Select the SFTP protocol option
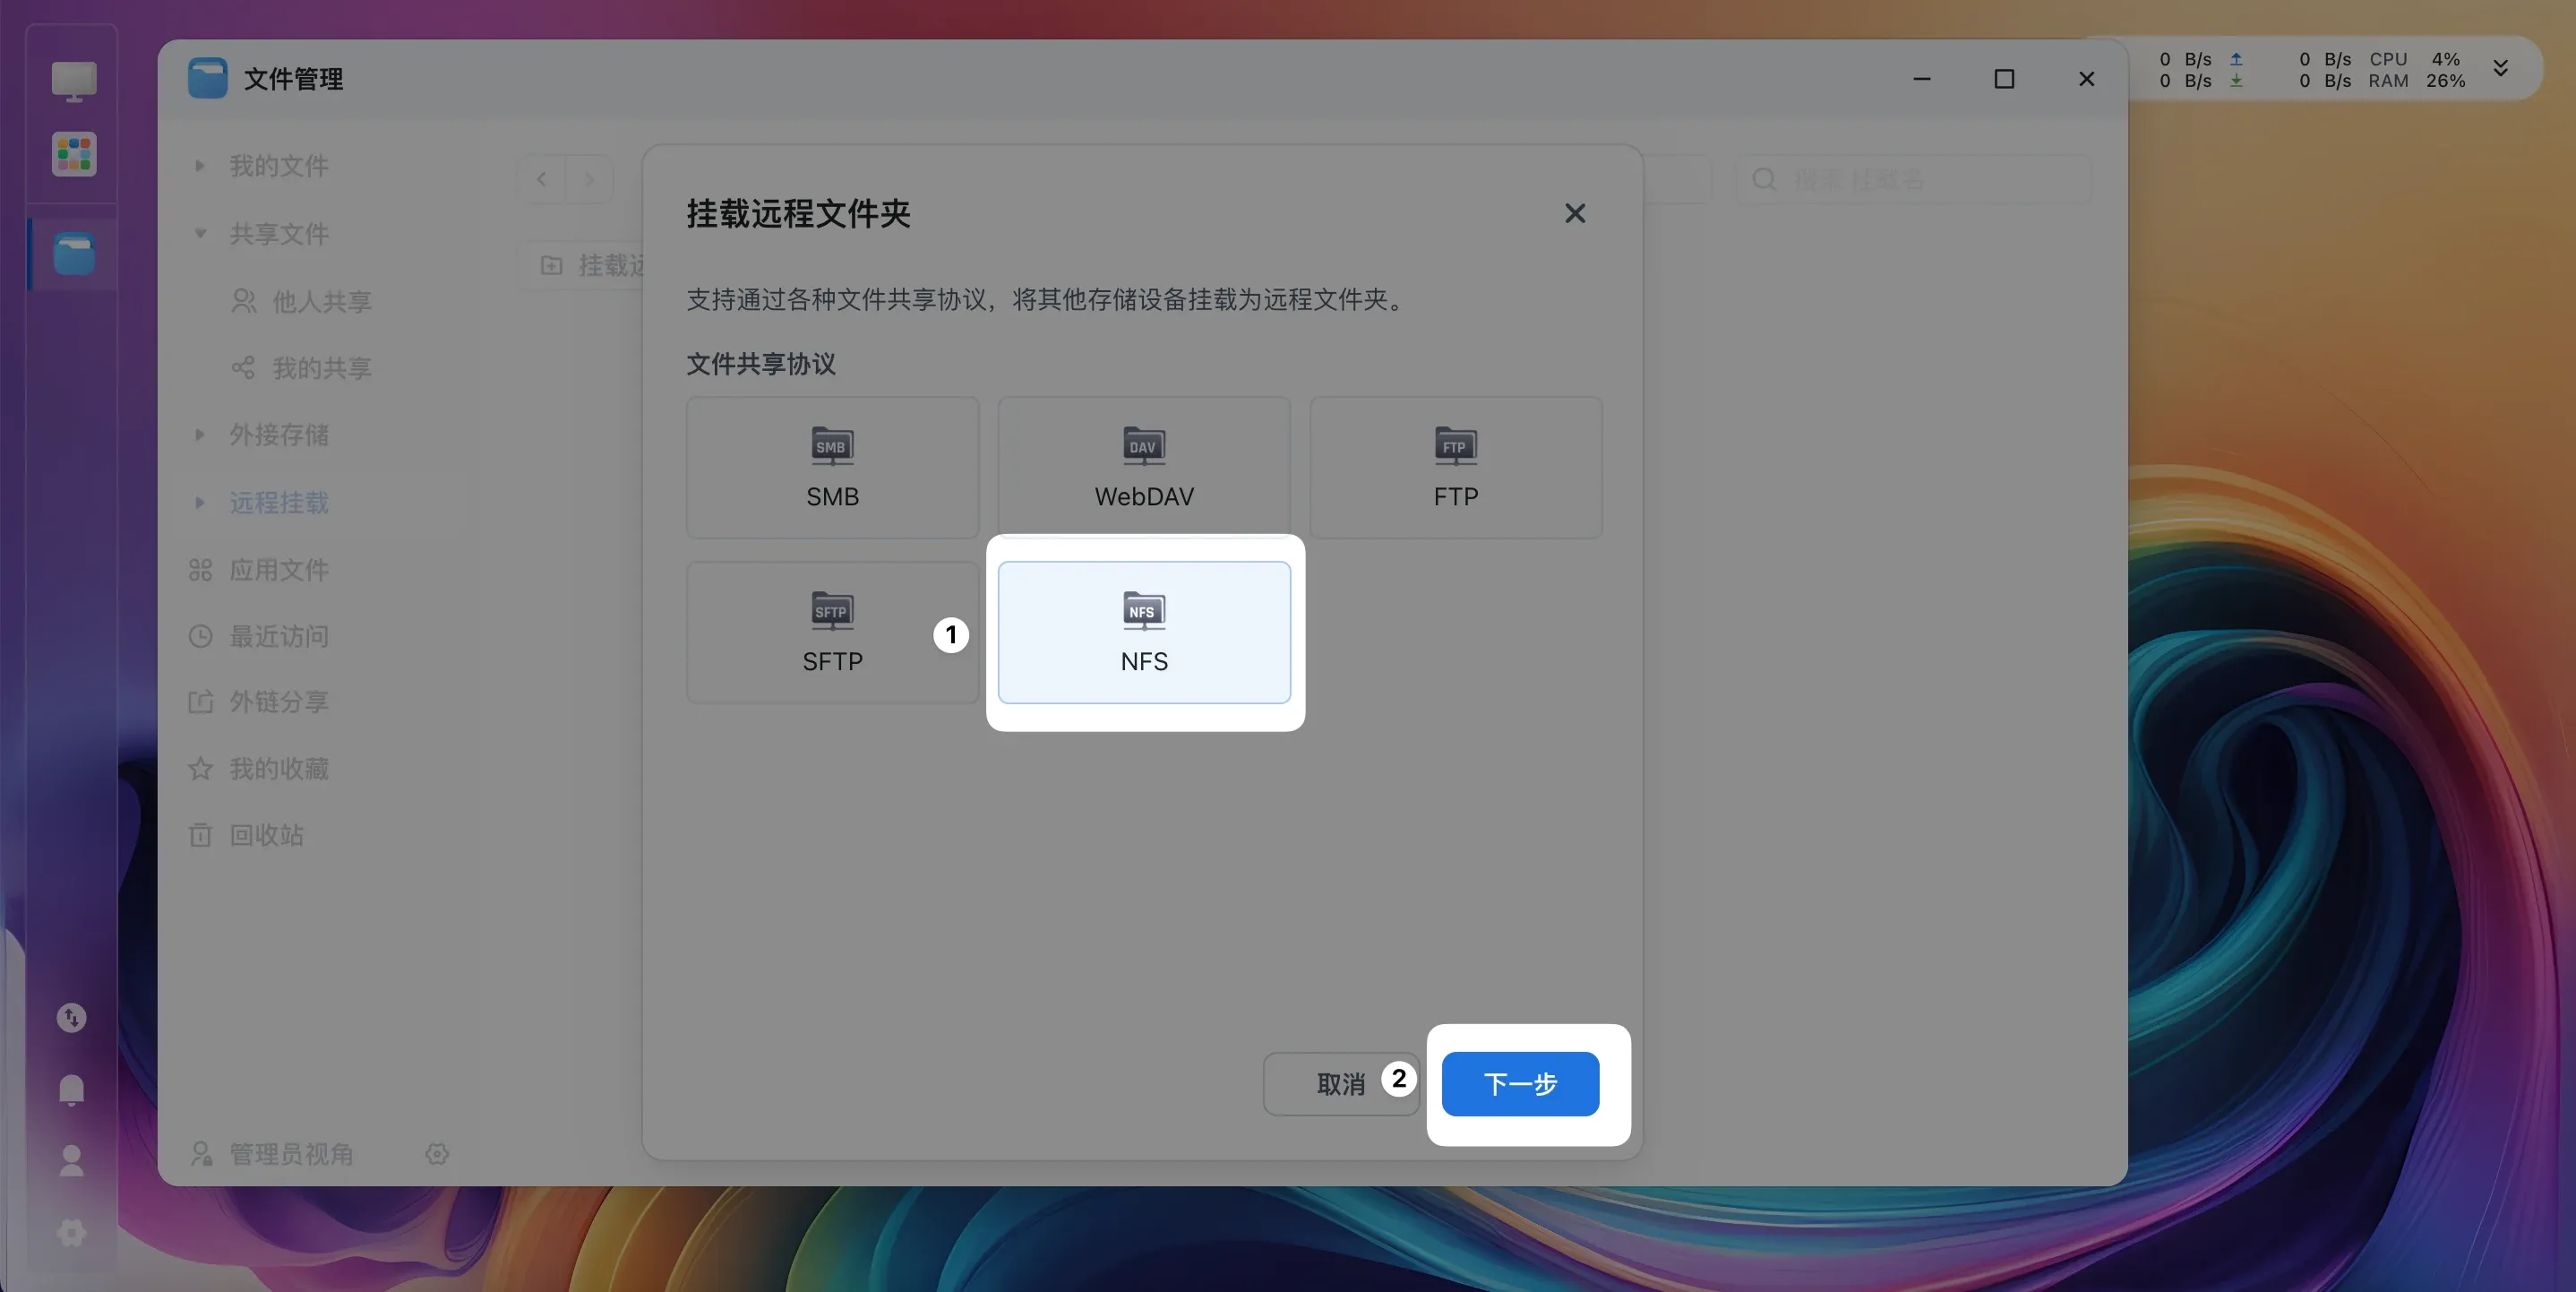Image resolution: width=2576 pixels, height=1292 pixels. (x=832, y=632)
